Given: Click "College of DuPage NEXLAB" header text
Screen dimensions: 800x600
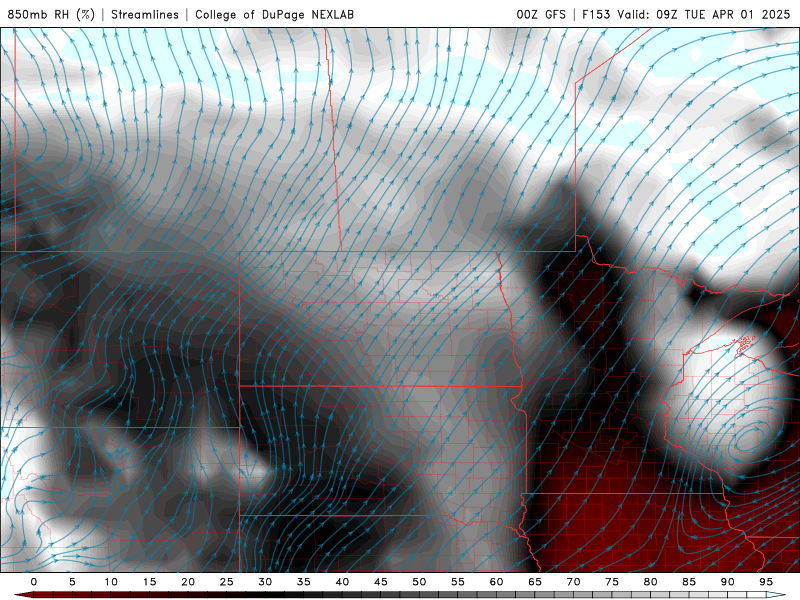Looking at the screenshot, I should coord(274,14).
